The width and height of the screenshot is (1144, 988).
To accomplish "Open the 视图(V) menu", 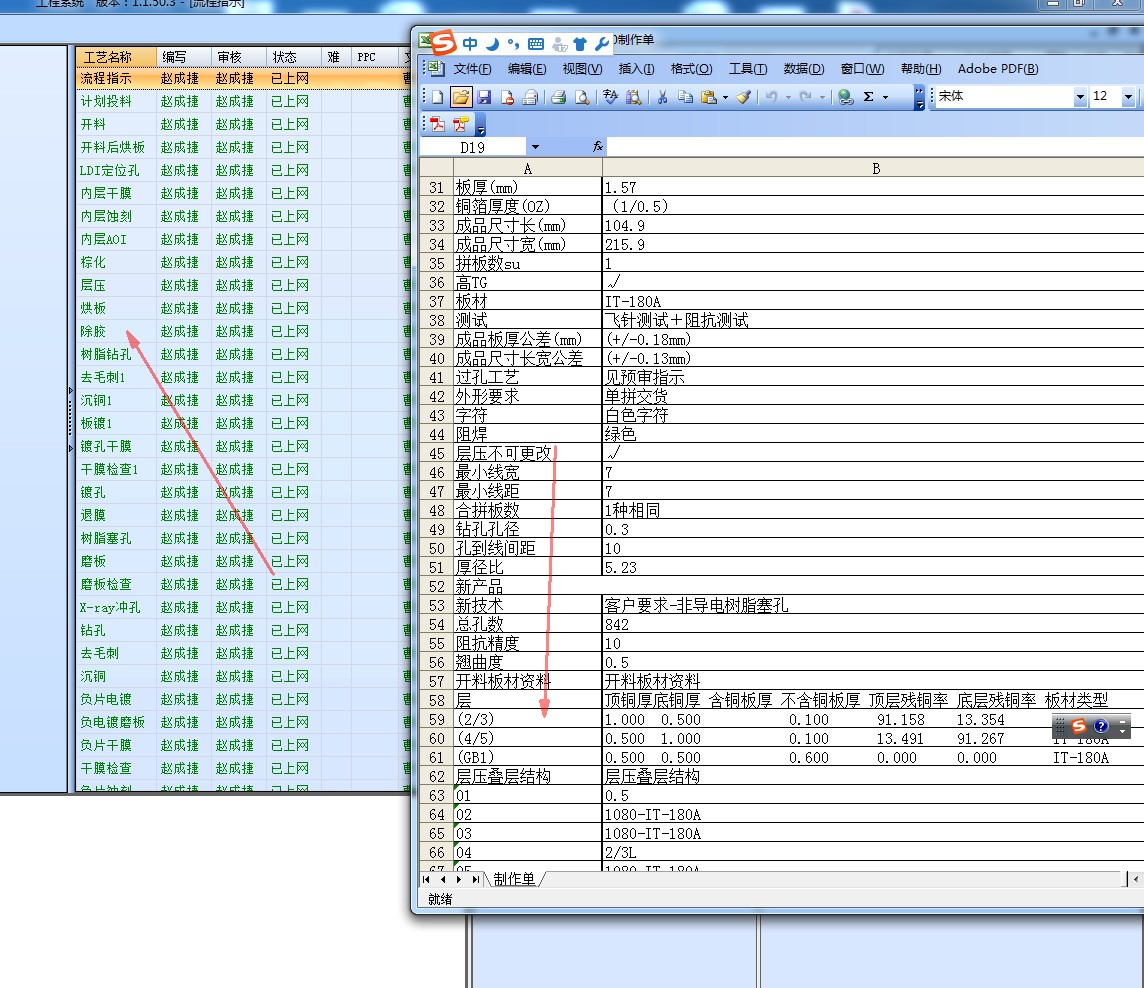I will point(582,69).
